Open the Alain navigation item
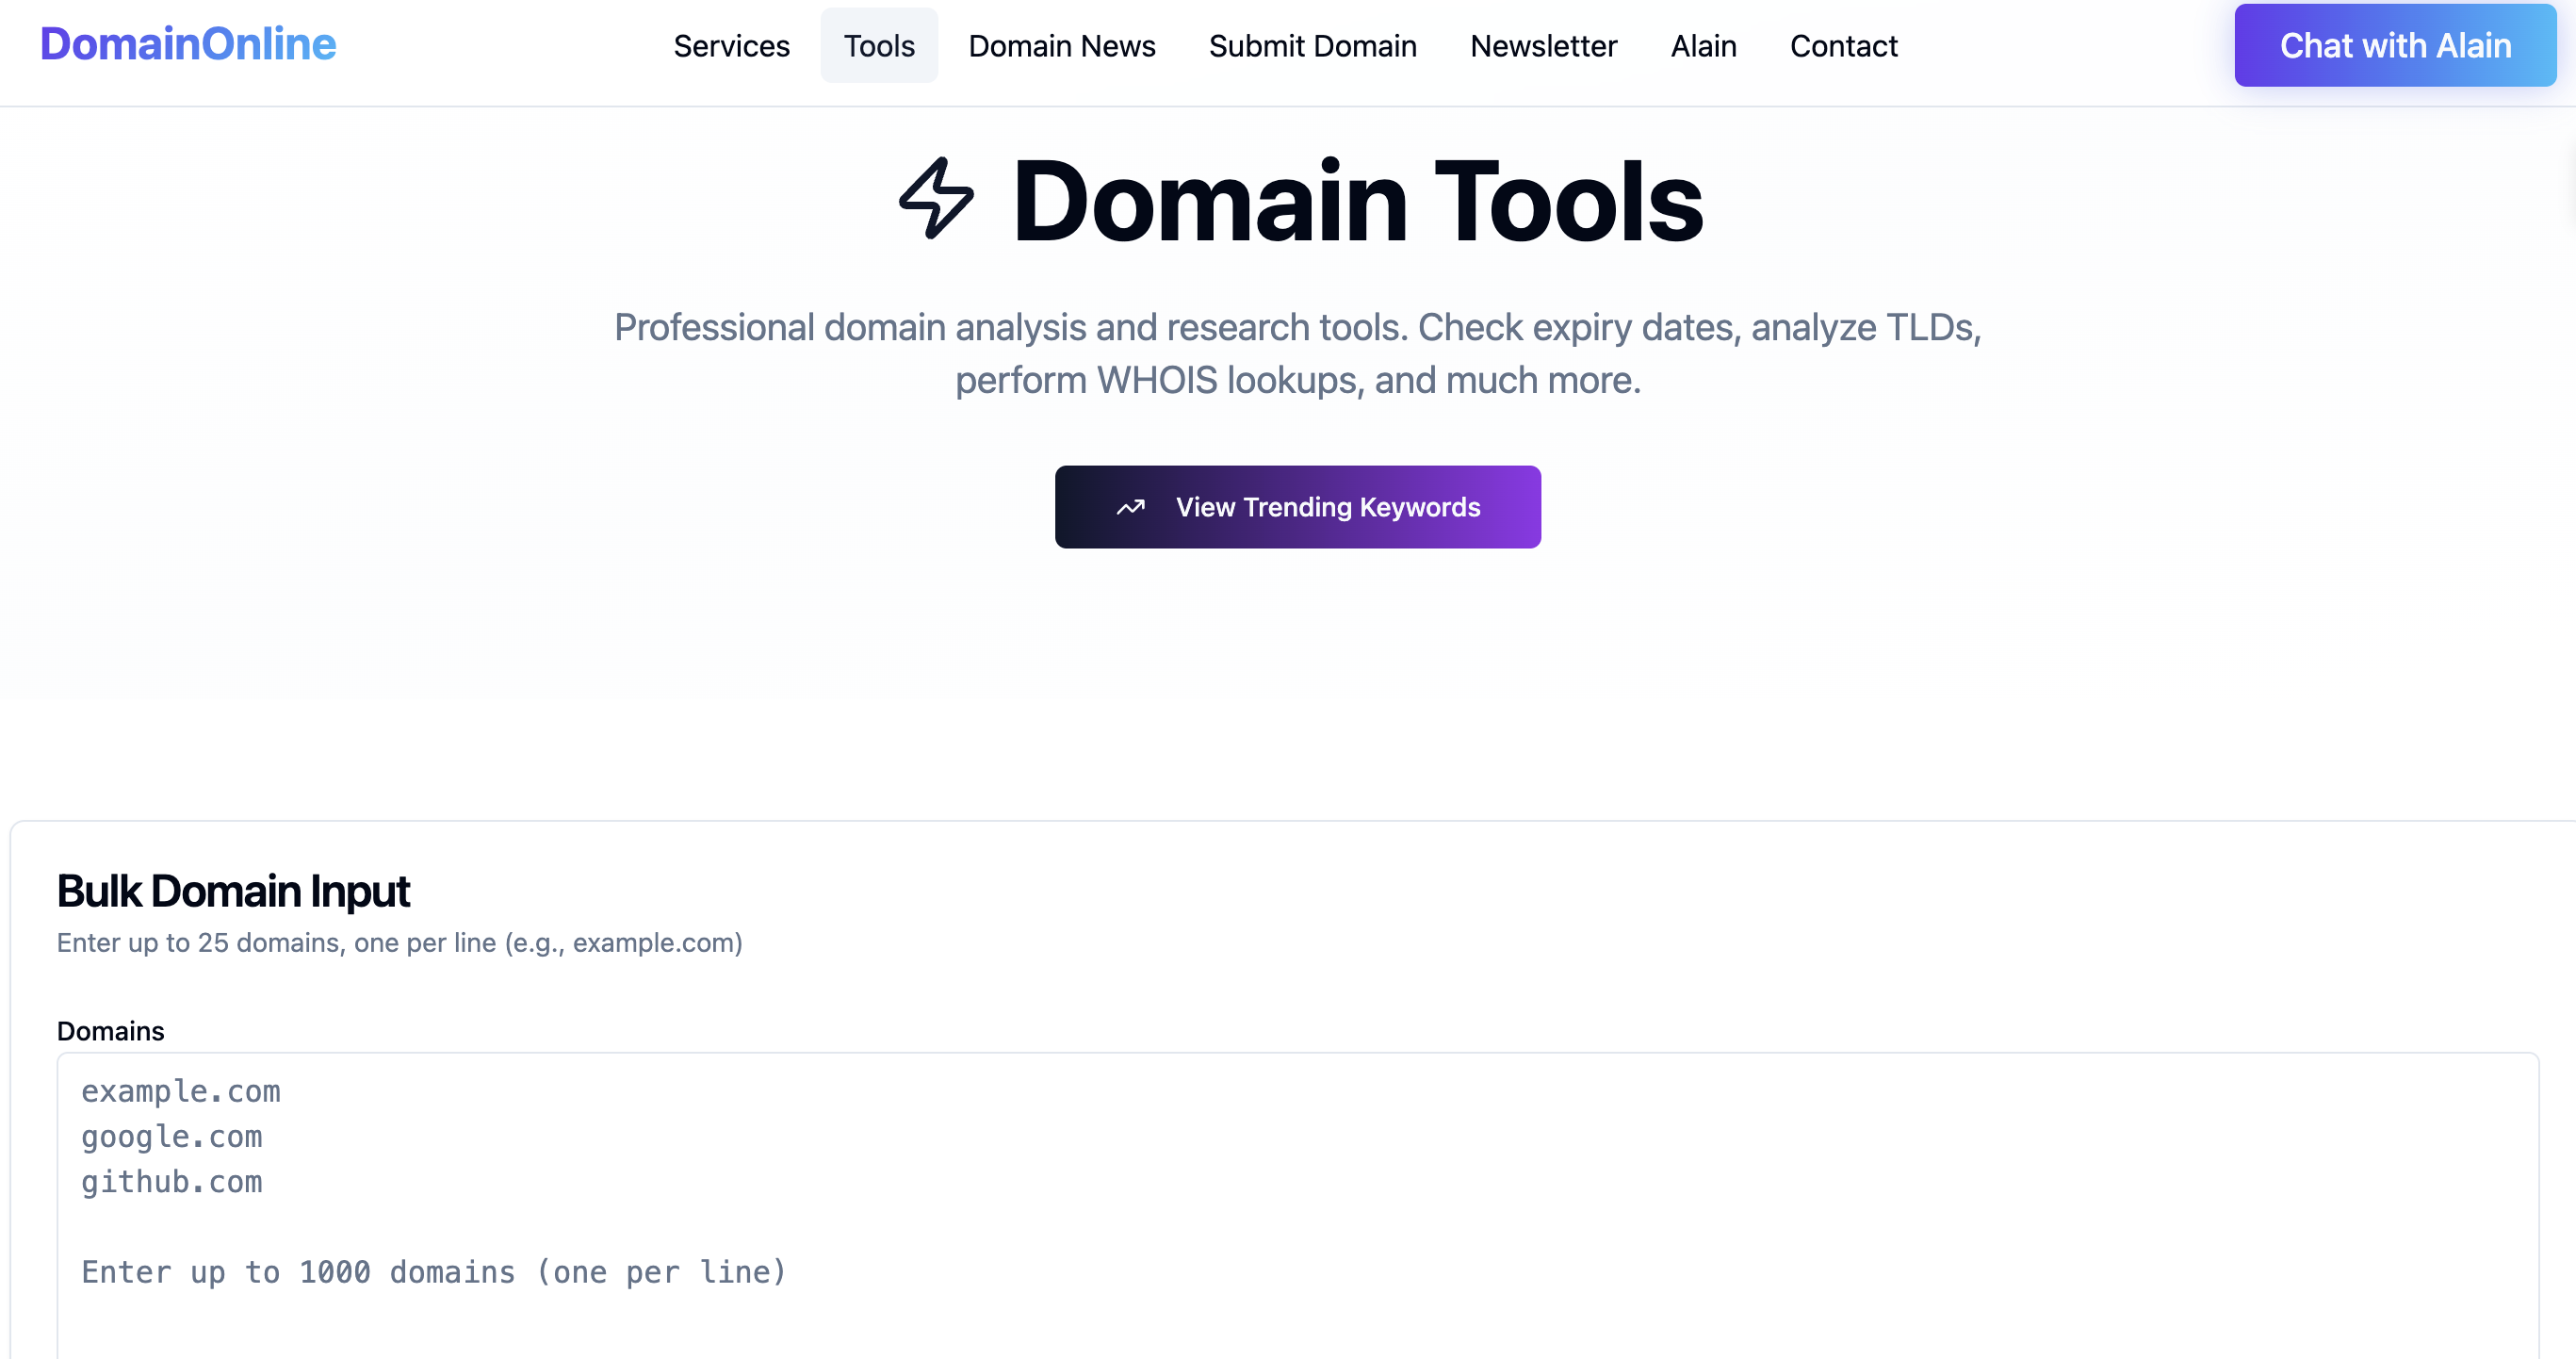The height and width of the screenshot is (1359, 2576). tap(1703, 45)
